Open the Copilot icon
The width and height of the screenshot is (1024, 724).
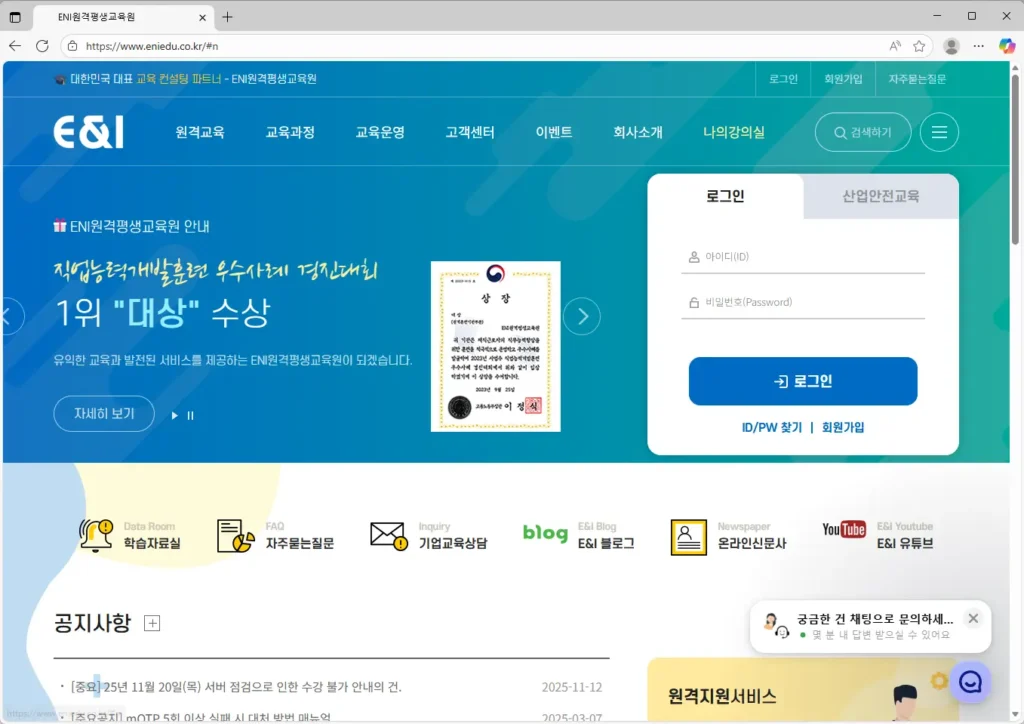(1006, 46)
